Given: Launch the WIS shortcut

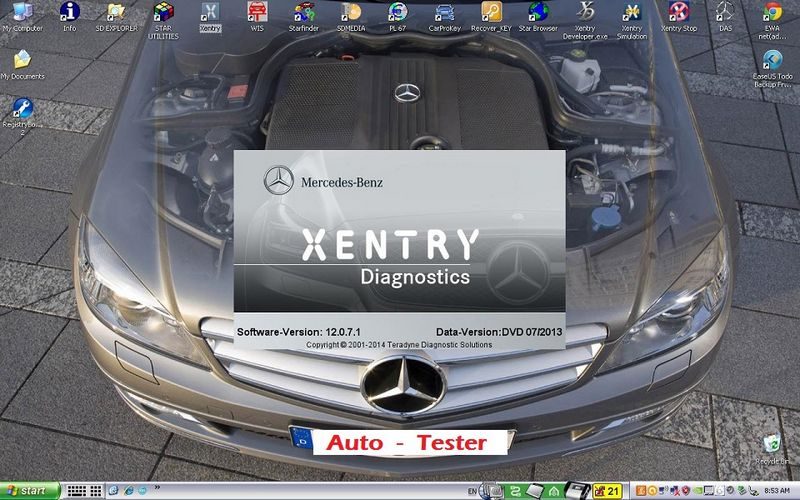Looking at the screenshot, I should tap(257, 17).
